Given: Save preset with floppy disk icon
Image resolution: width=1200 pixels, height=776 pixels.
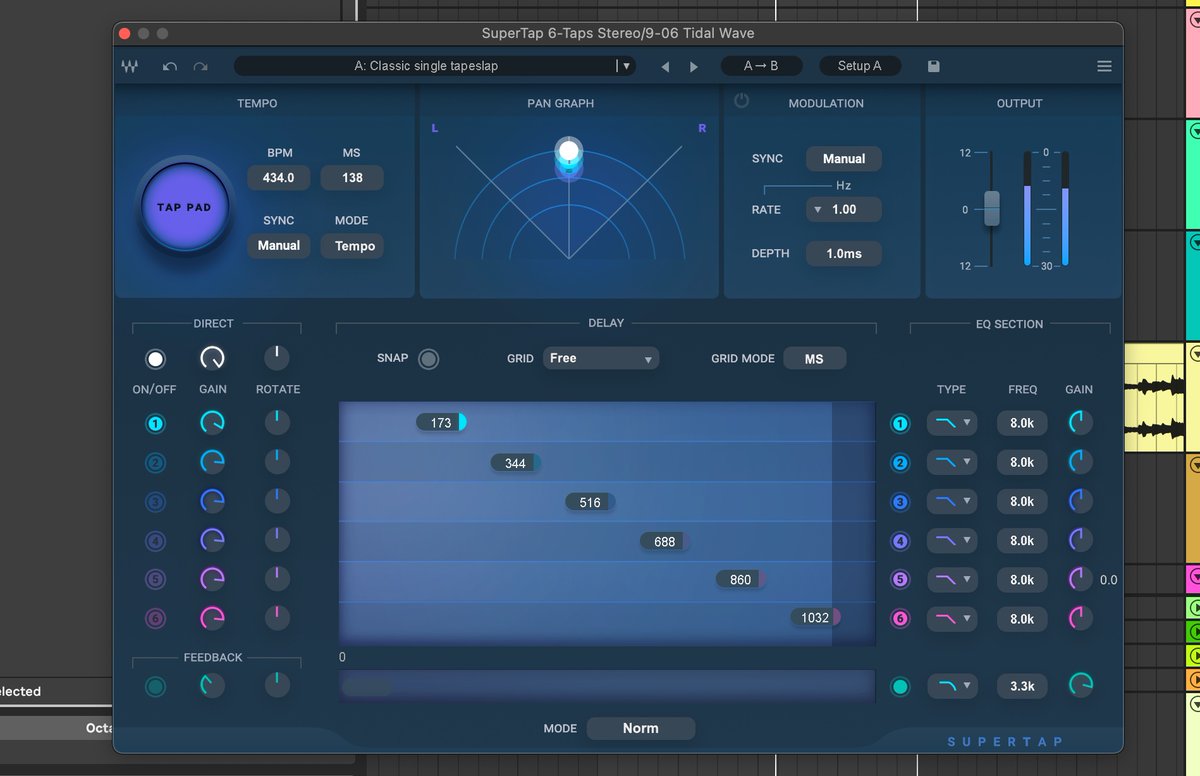Looking at the screenshot, I should [x=933, y=66].
